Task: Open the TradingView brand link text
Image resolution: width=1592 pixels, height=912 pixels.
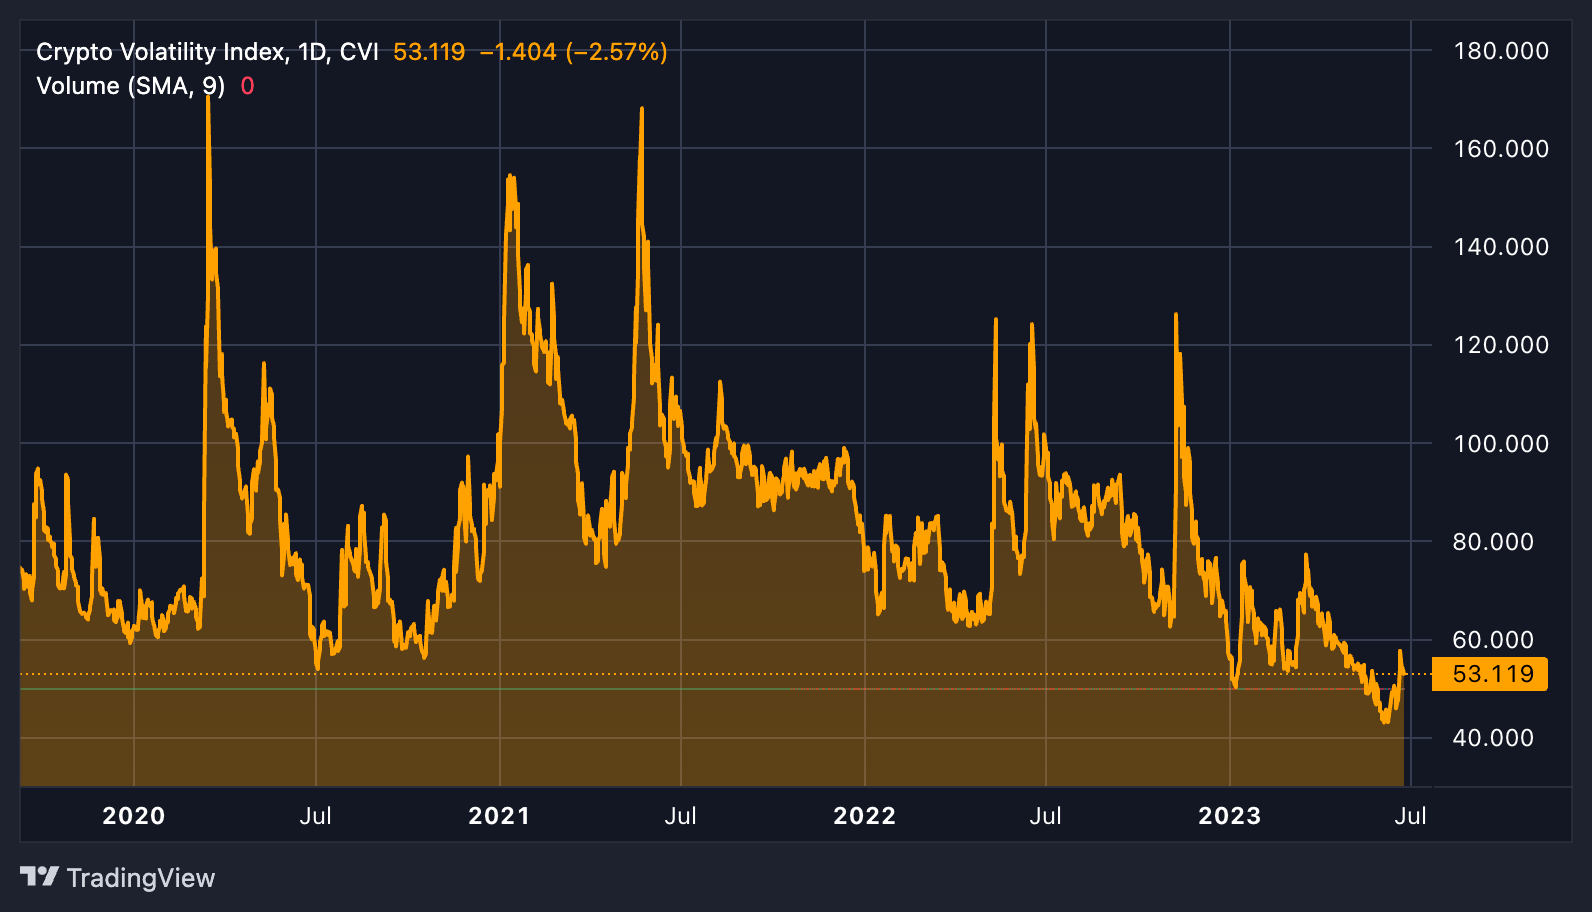Action: tap(141, 878)
